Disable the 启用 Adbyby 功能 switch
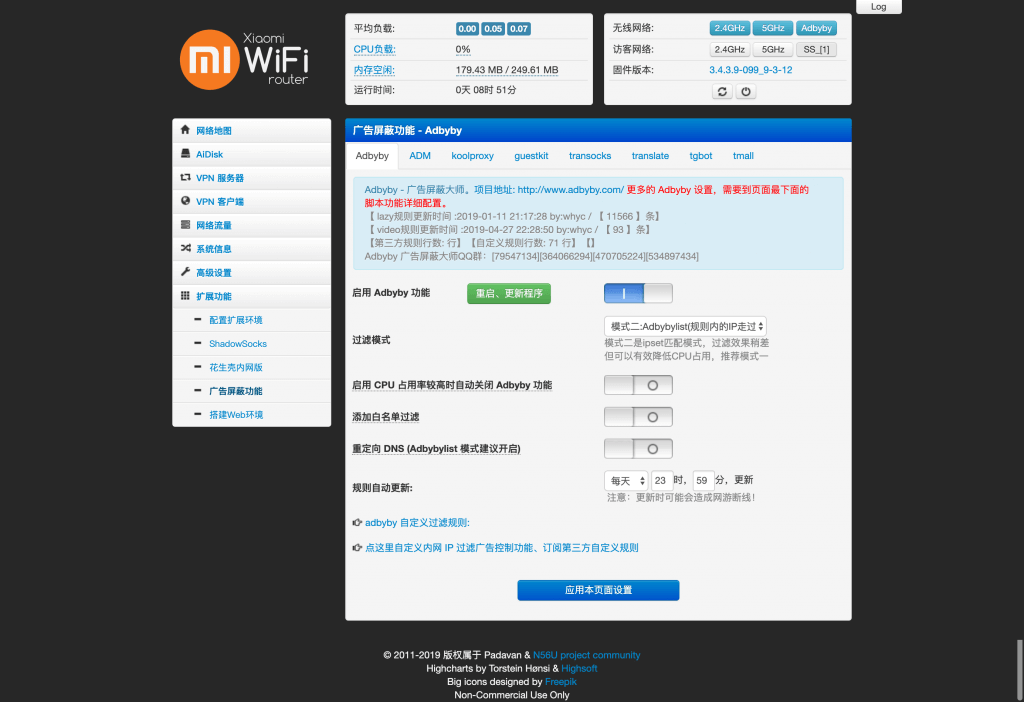This screenshot has width=1024, height=702. [638, 293]
